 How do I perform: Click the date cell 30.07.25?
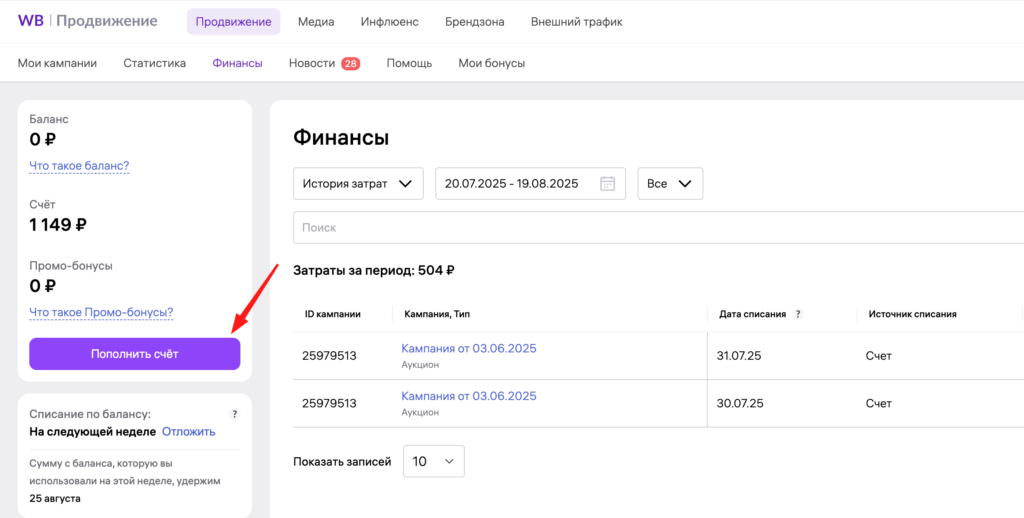[740, 404]
